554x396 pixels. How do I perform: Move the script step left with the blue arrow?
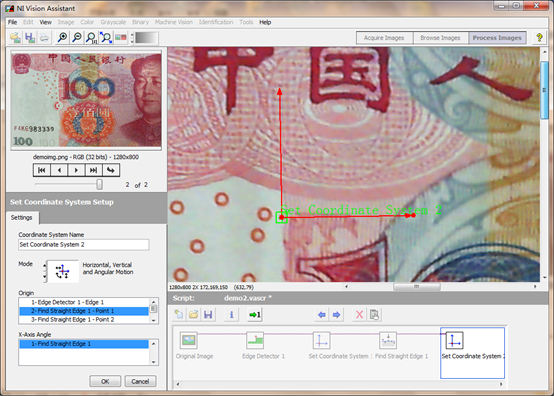[x=322, y=314]
